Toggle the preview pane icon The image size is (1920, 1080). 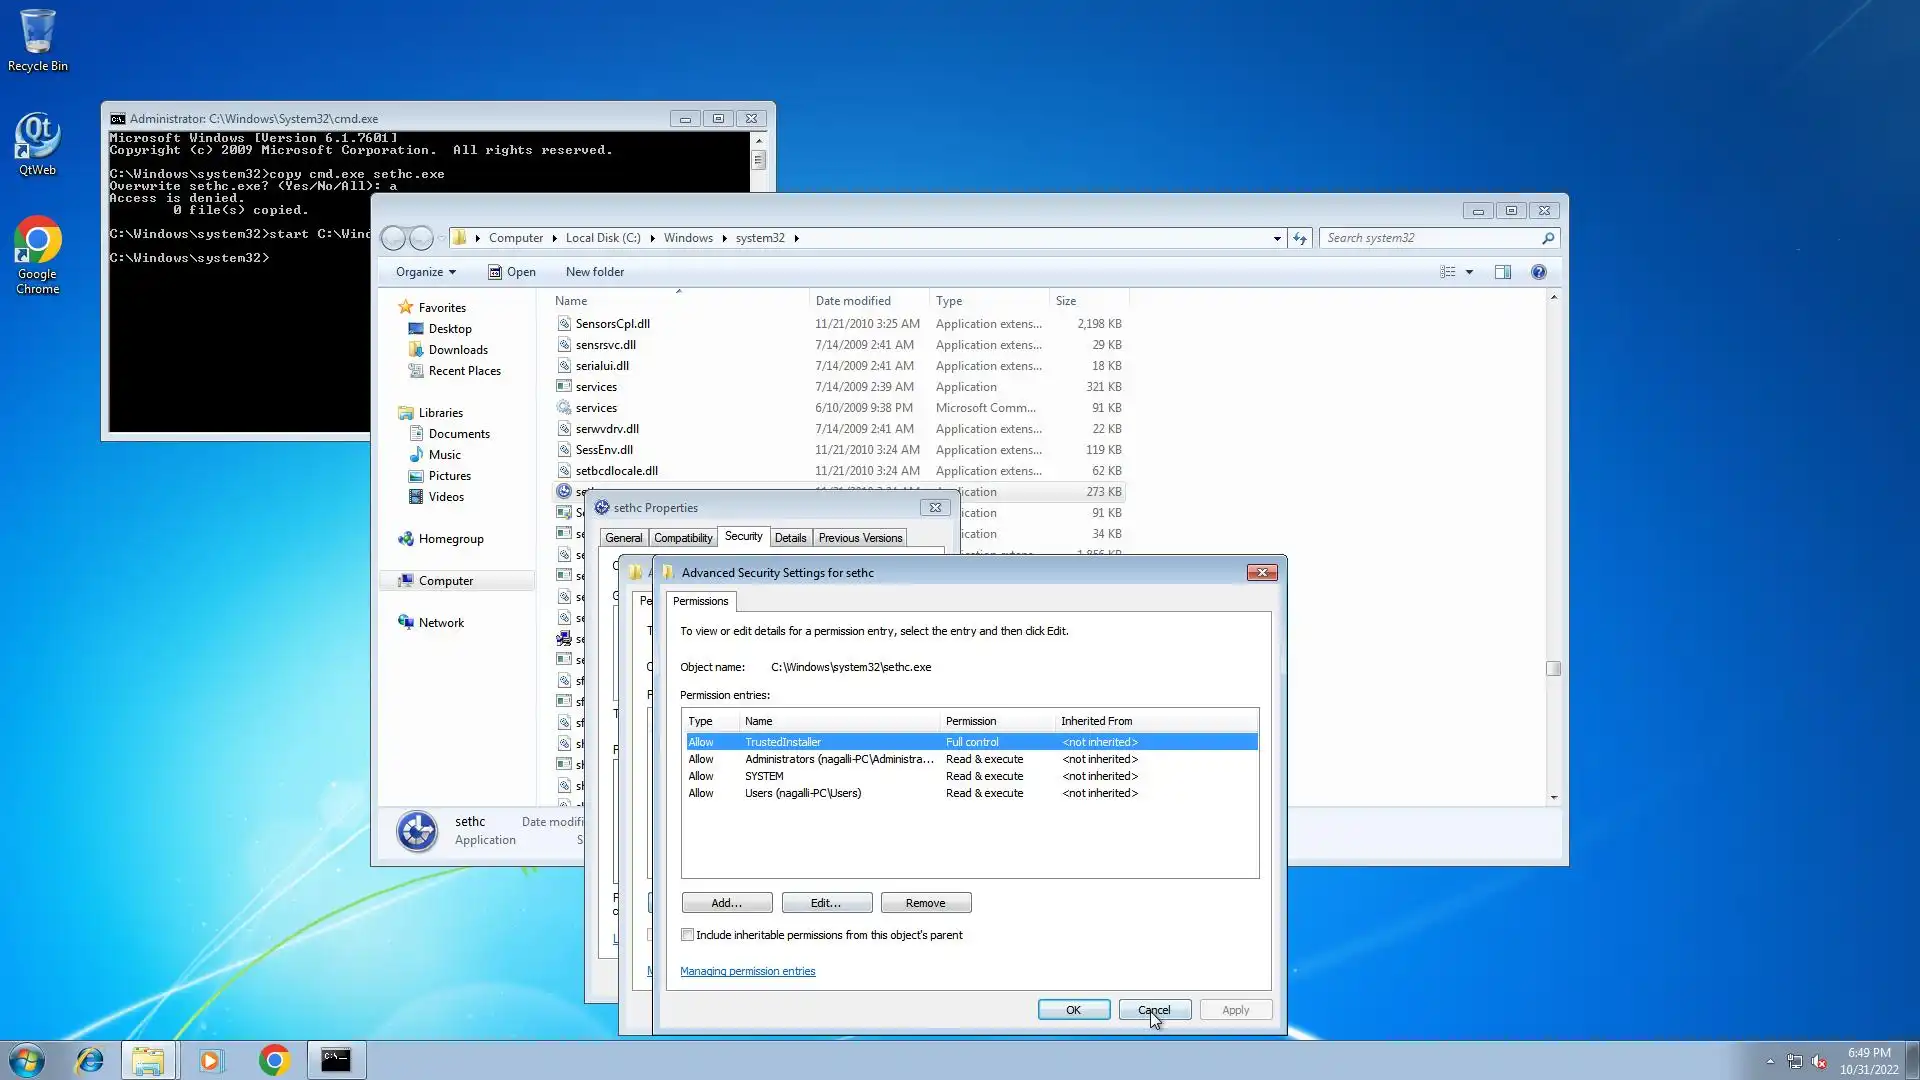click(x=1502, y=272)
